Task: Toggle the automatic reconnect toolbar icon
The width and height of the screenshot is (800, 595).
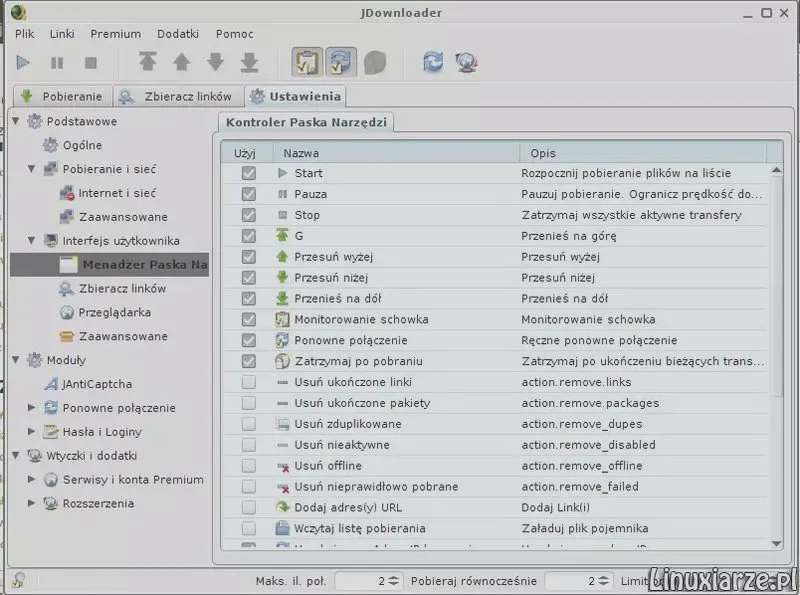Action: 341,62
